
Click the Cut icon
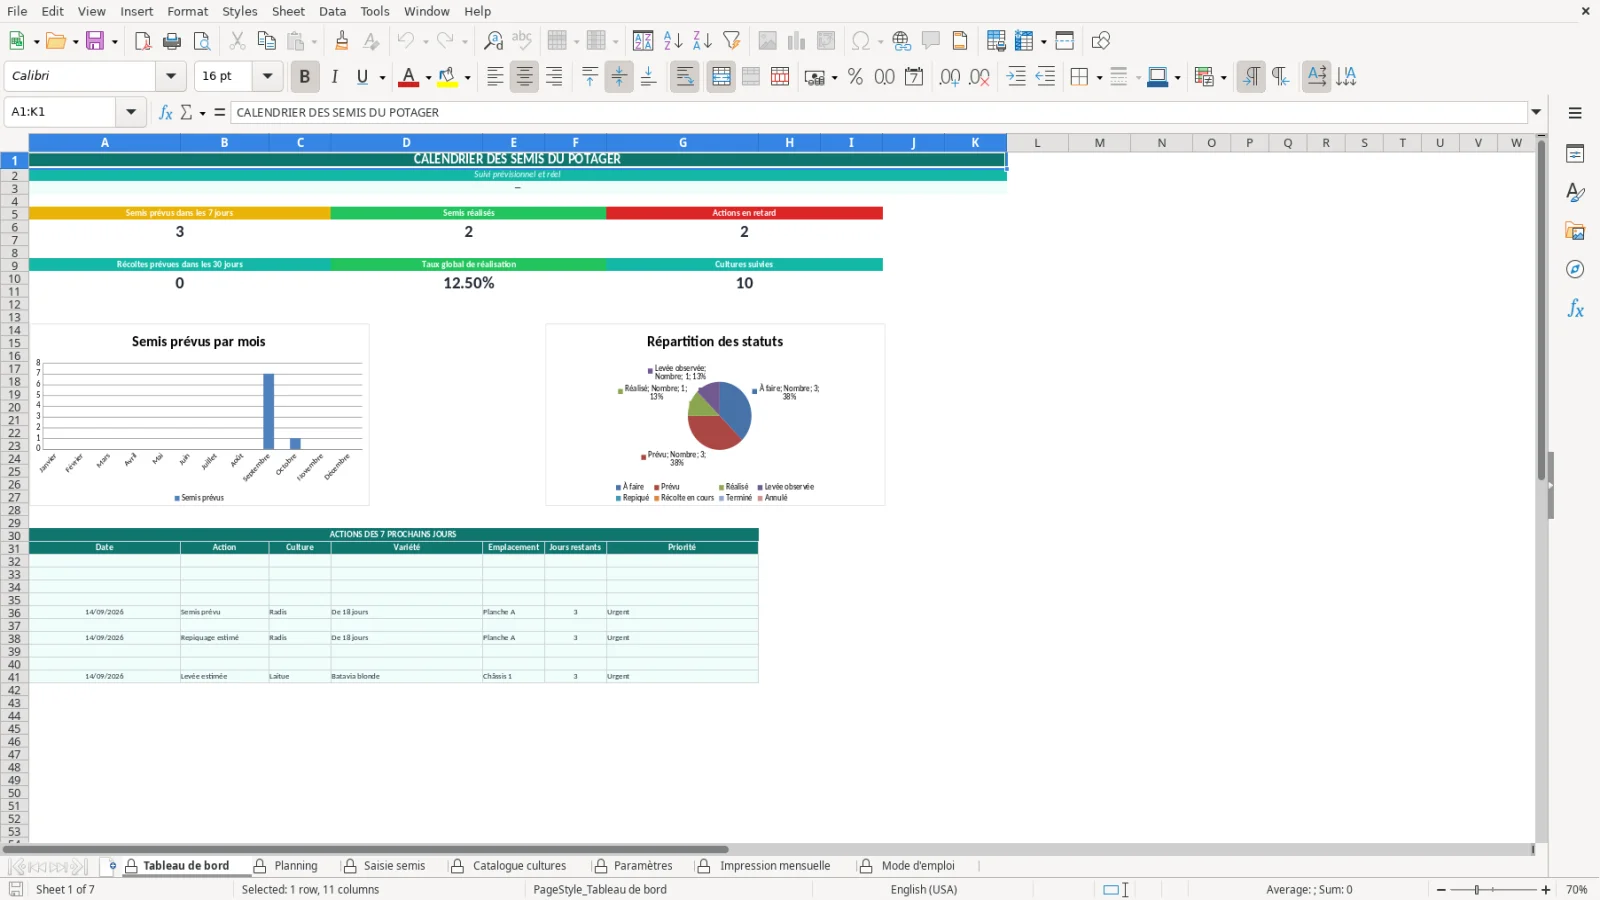[237, 41]
